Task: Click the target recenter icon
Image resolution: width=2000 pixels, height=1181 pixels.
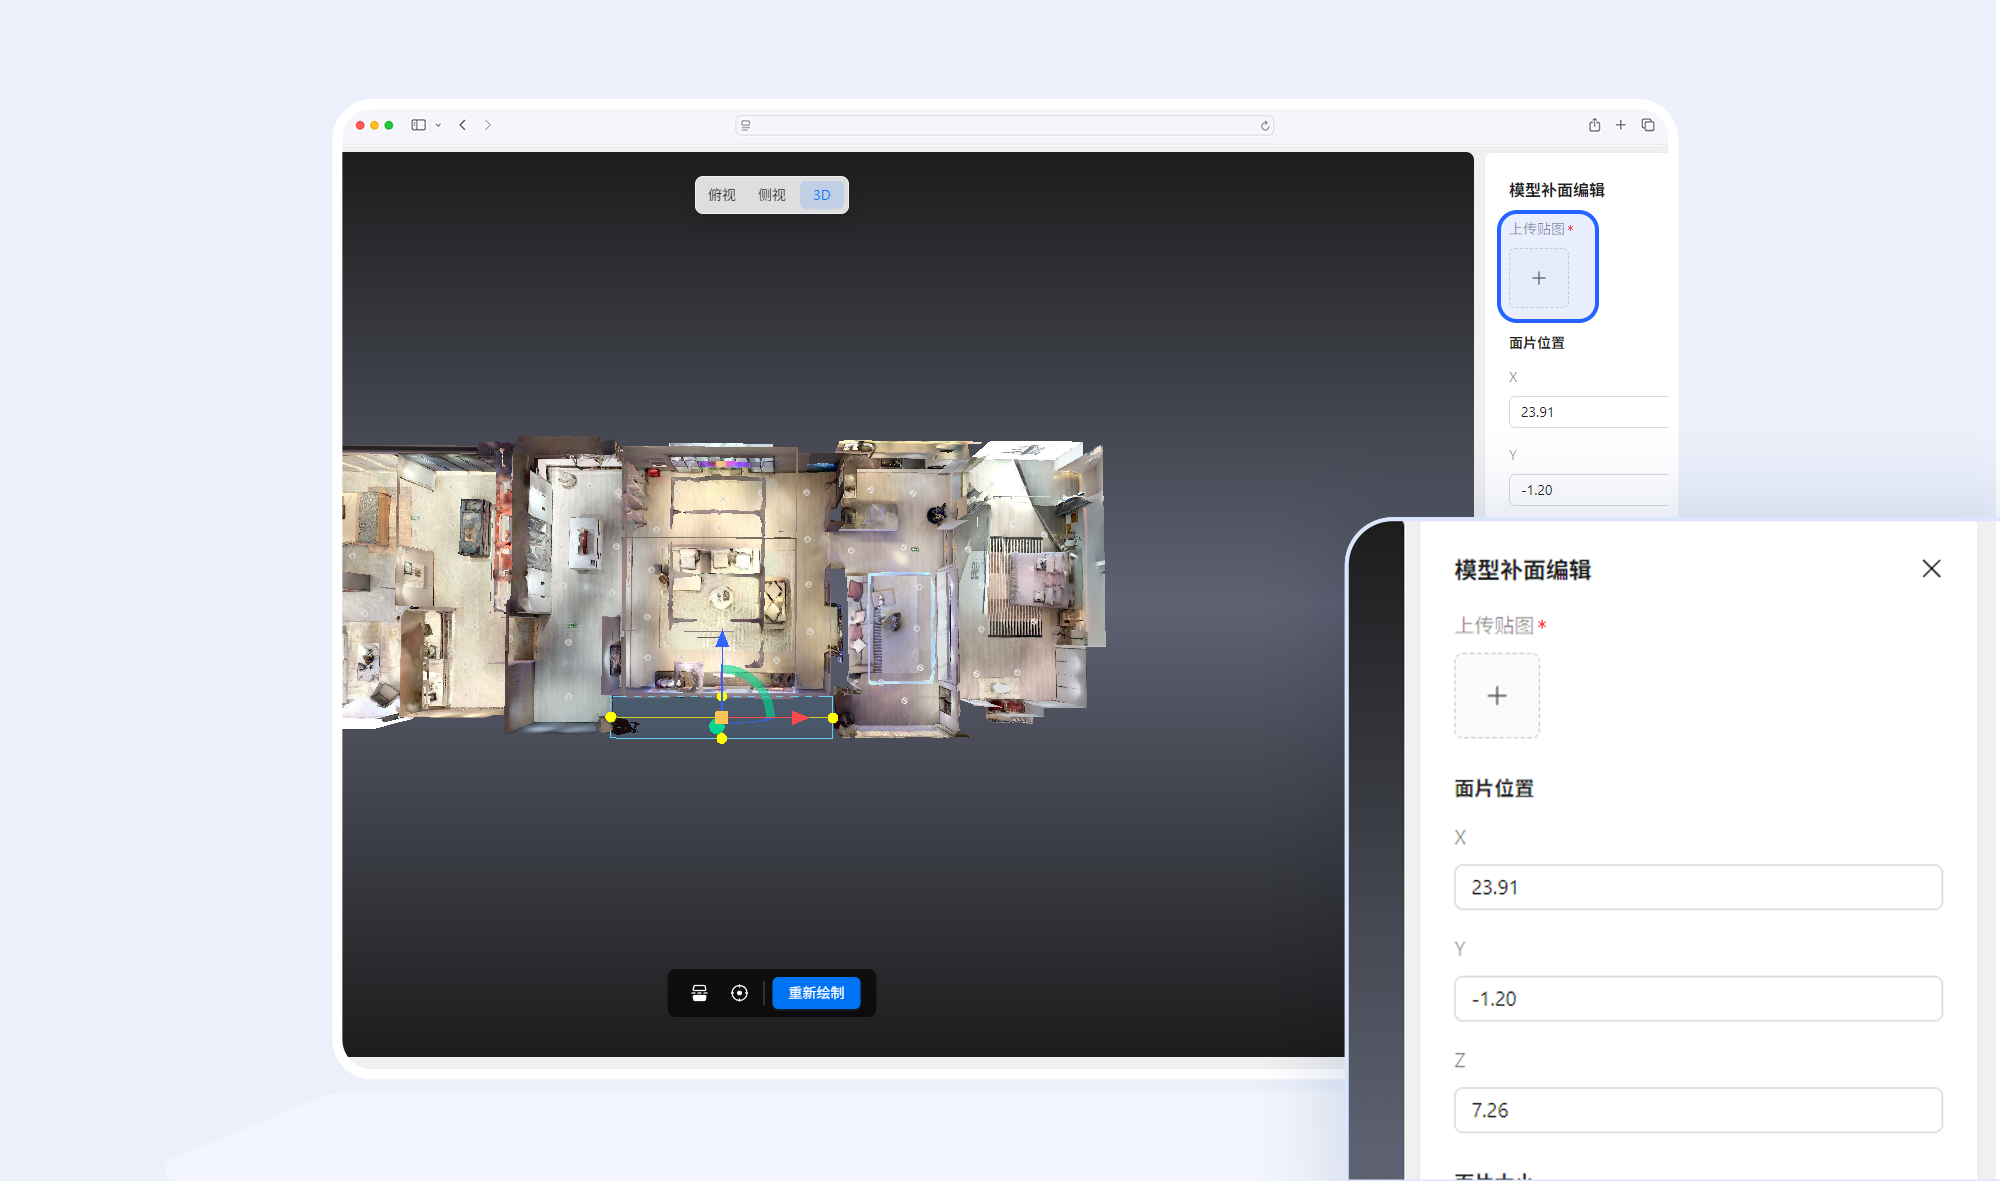Action: (x=739, y=993)
